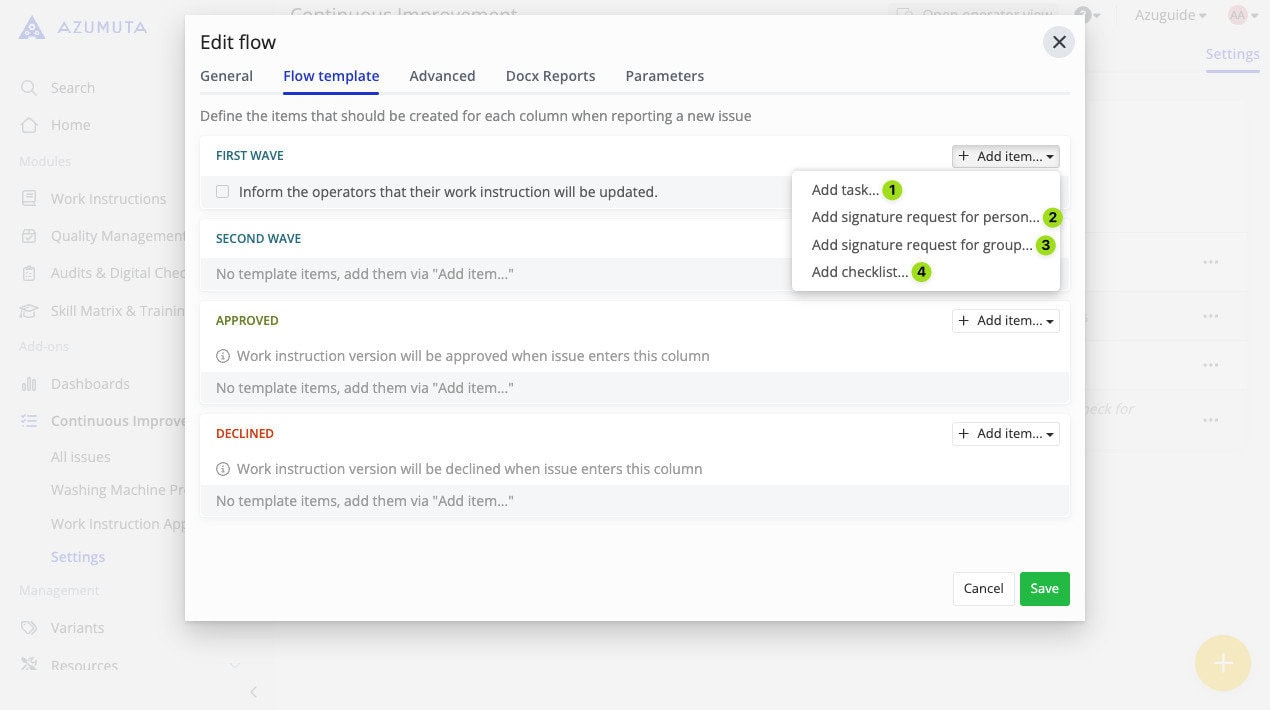Open Add item dropdown for Declined column

click(1005, 434)
